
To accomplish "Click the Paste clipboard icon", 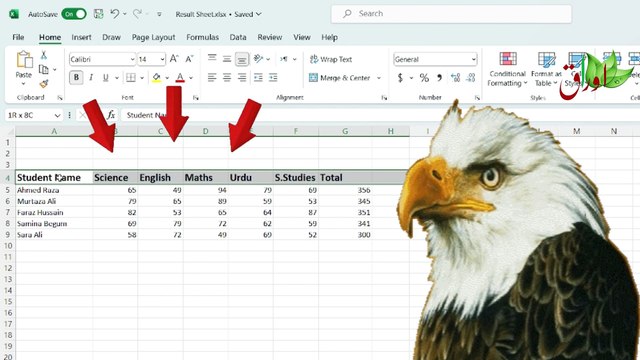I will [x=24, y=60].
